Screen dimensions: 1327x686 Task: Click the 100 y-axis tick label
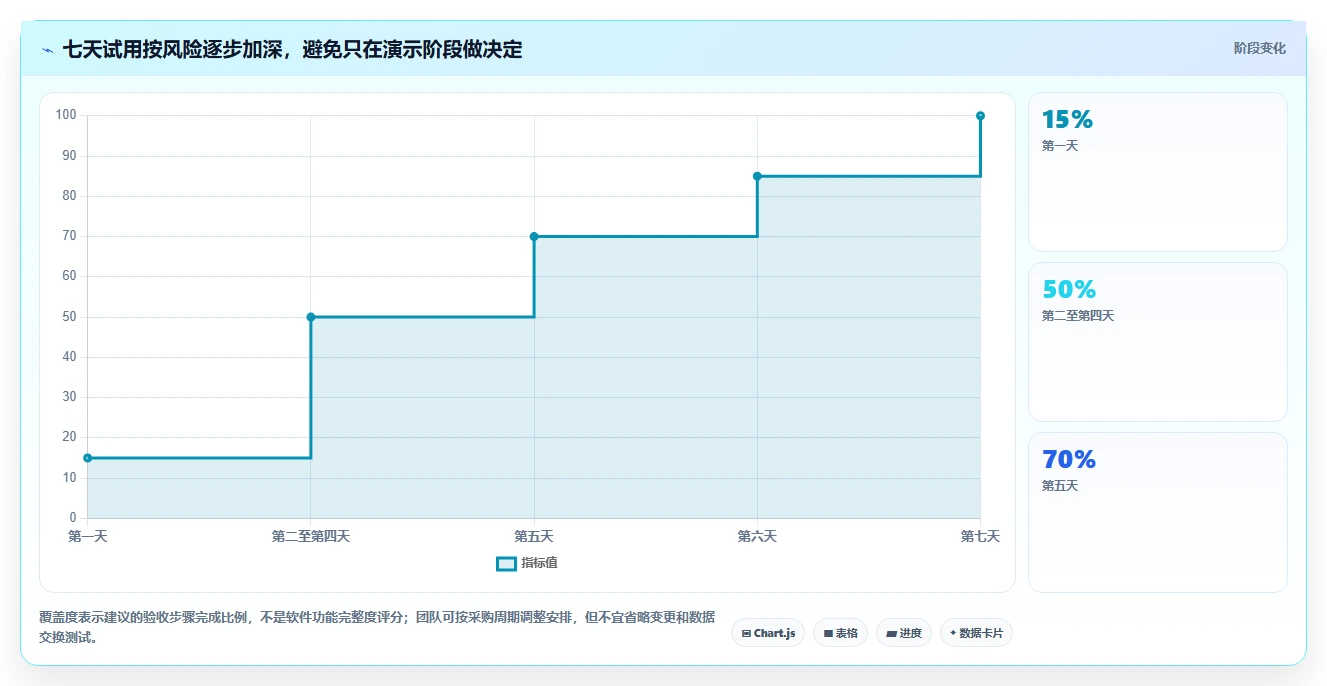point(66,115)
